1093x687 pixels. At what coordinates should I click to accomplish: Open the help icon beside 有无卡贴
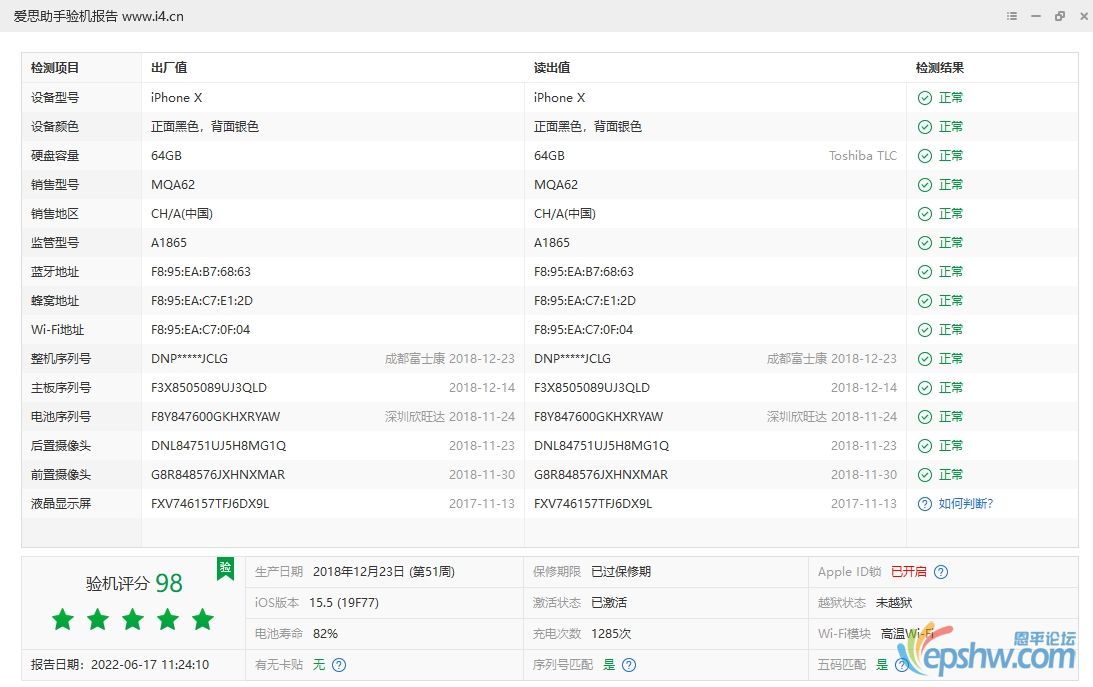339,665
